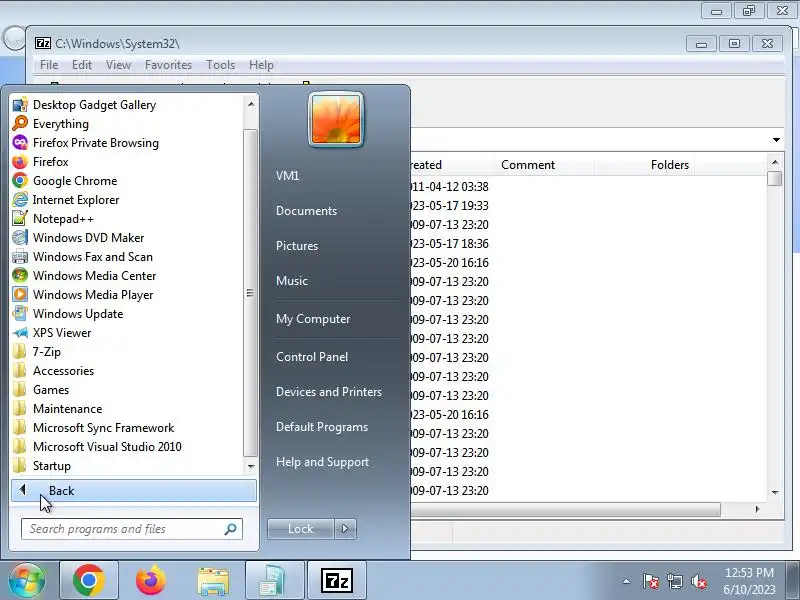This screenshot has height=600, width=800.
Task: Open Firefox Private Browsing entry
Action: point(95,143)
